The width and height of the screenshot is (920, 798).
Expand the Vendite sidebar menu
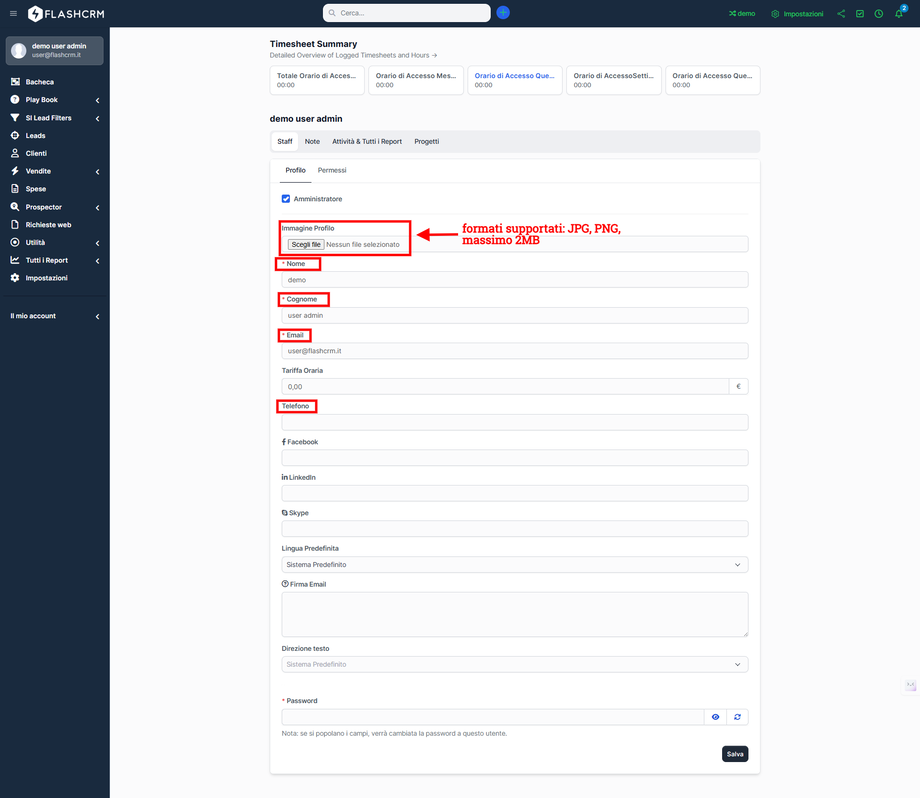[55, 171]
